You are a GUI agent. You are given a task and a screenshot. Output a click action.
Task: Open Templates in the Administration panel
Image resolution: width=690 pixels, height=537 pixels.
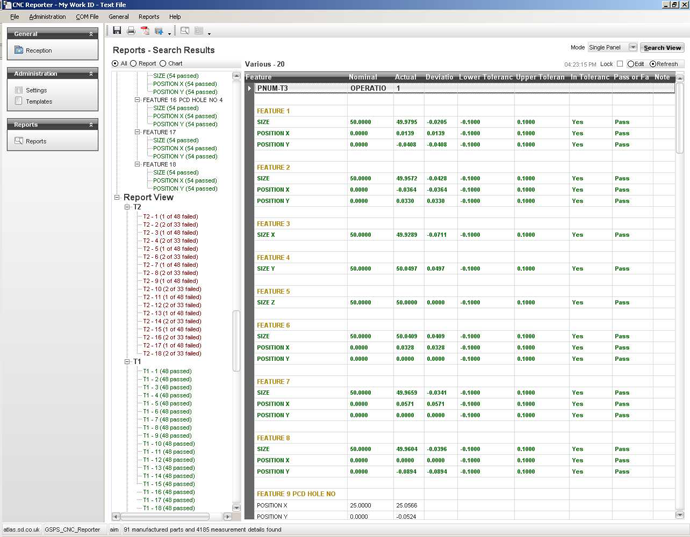click(x=38, y=101)
